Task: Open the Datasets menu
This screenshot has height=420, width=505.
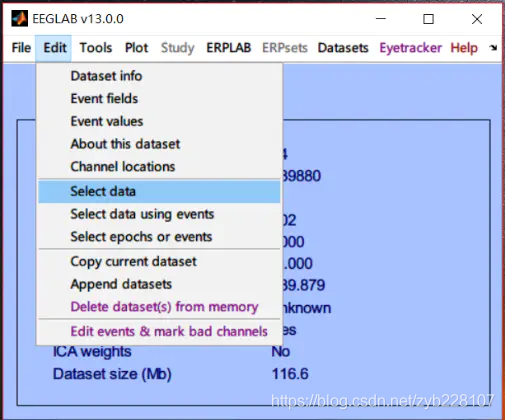Action: click(x=343, y=48)
